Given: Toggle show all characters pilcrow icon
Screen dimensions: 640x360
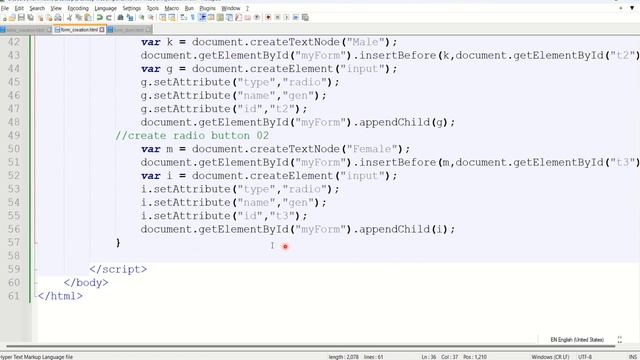Looking at the screenshot, I should point(193,18).
